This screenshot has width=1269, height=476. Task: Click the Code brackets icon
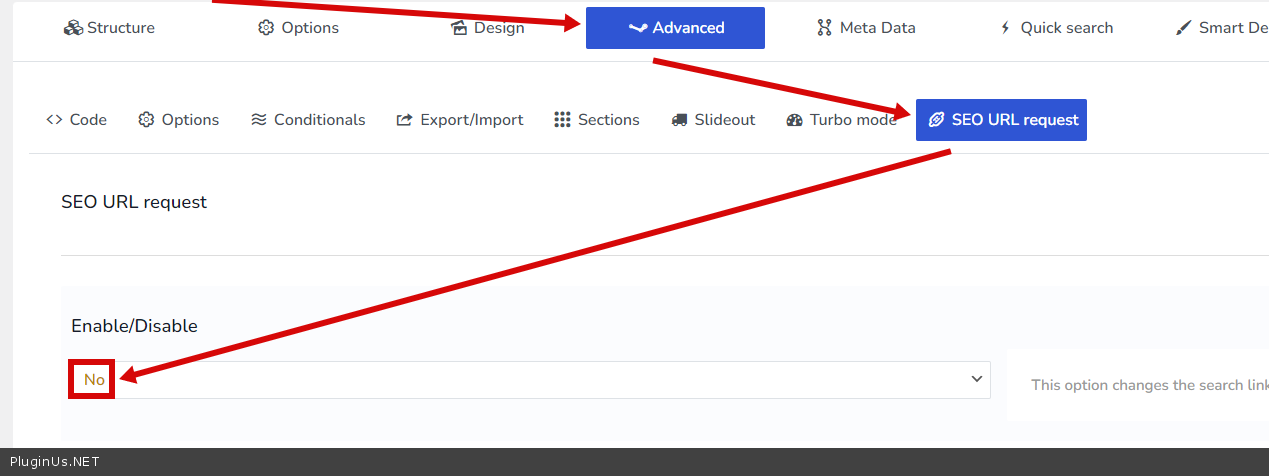tap(54, 120)
